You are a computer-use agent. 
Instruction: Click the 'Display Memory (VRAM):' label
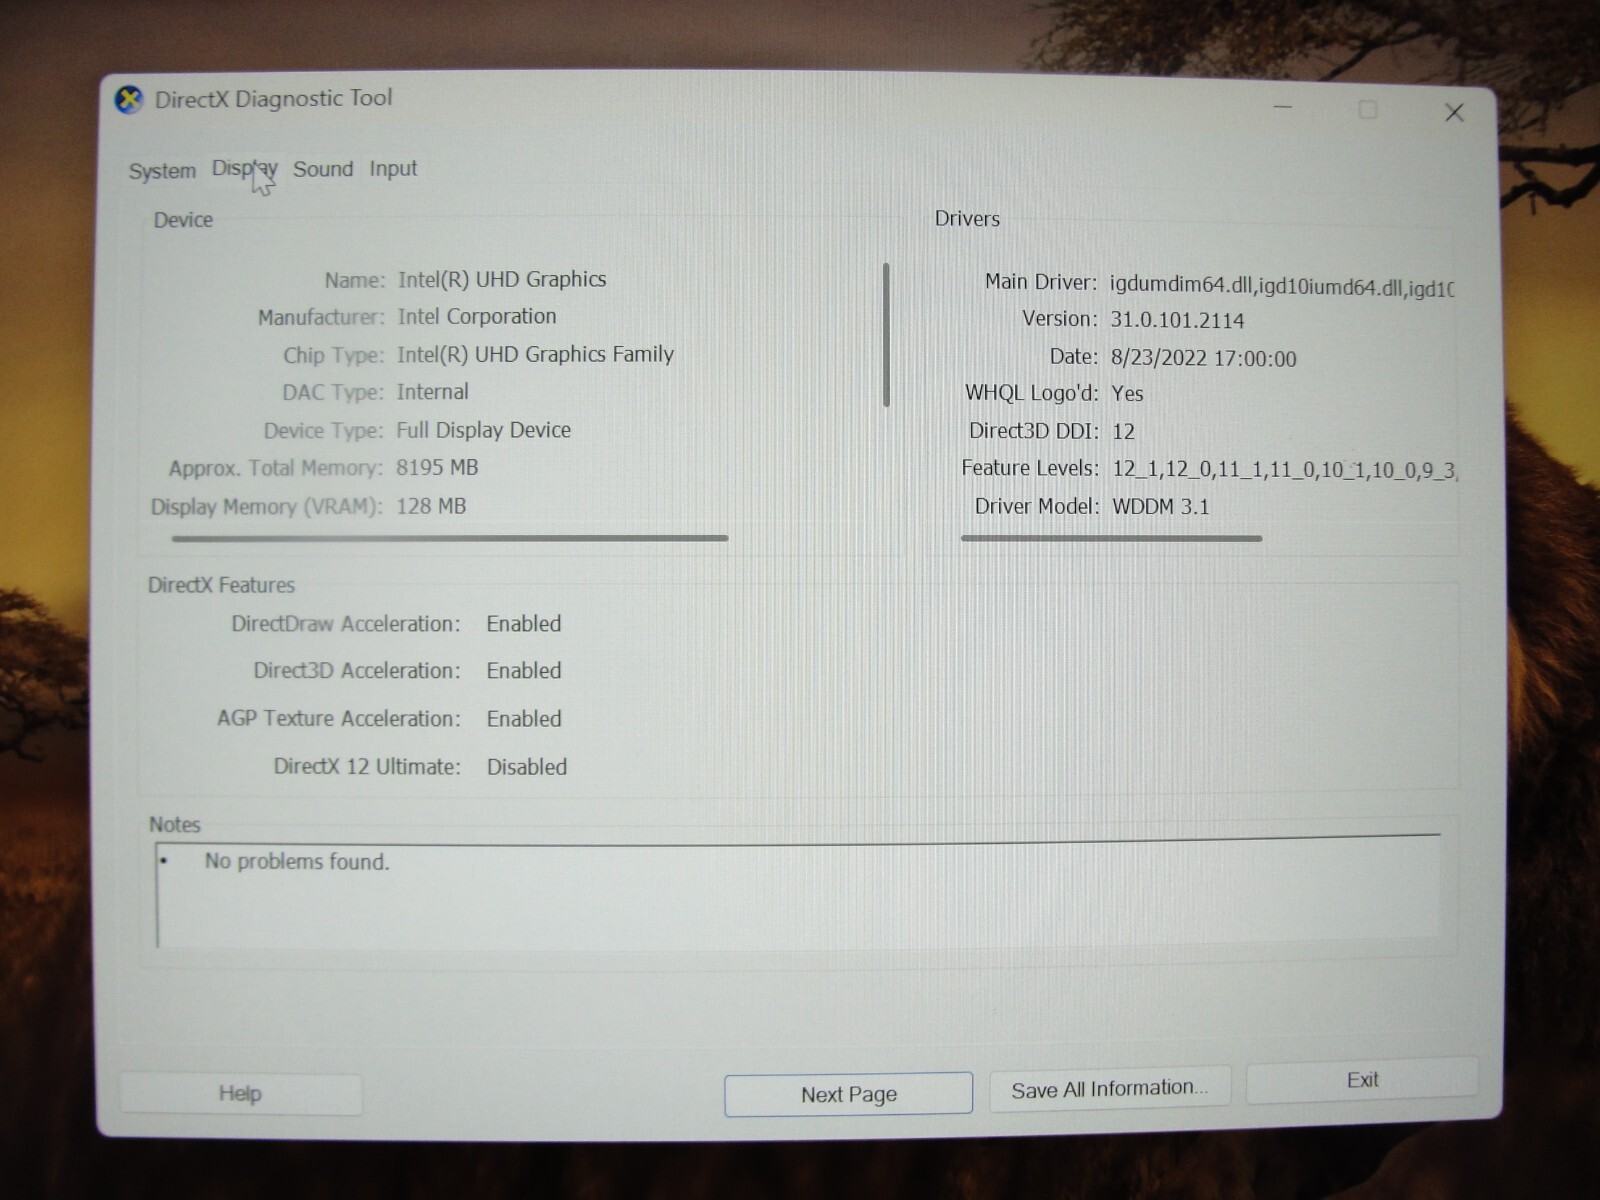point(266,507)
